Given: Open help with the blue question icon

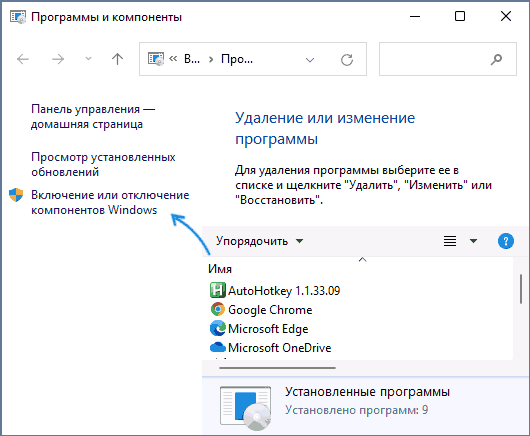Looking at the screenshot, I should click(506, 241).
